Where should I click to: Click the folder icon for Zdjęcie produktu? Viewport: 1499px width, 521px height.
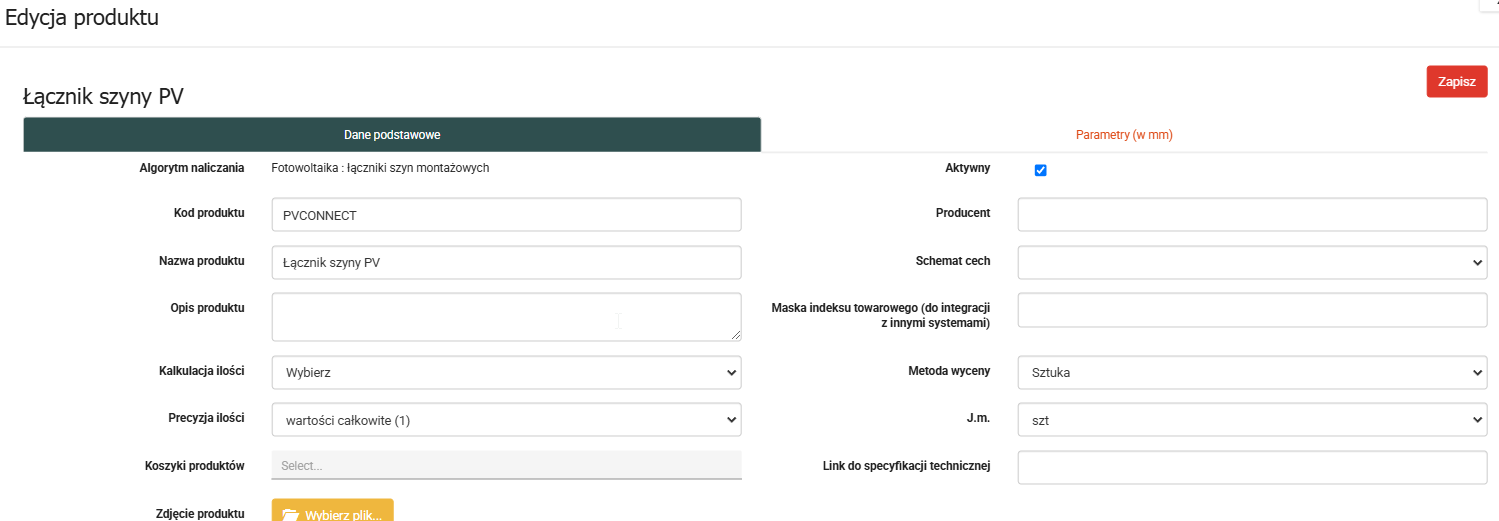pyautogui.click(x=291, y=514)
